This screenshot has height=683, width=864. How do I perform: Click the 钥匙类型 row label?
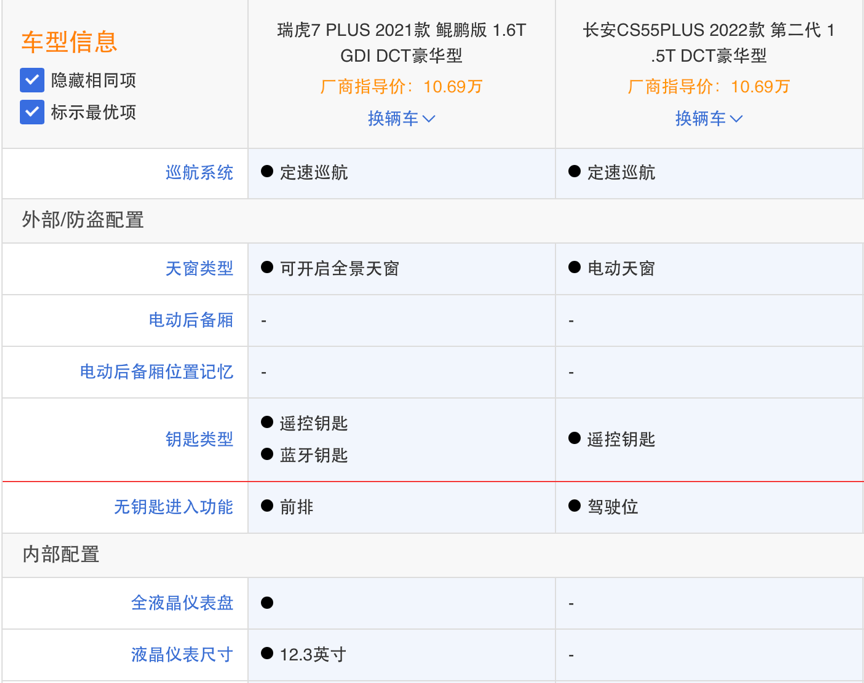point(199,439)
